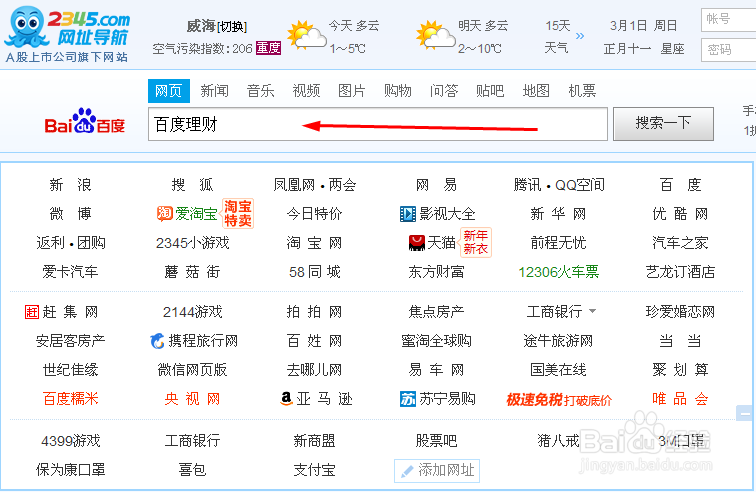This screenshot has width=756, height=492.
Task: Open the 保为康口罩 link
Action: pos(70,470)
